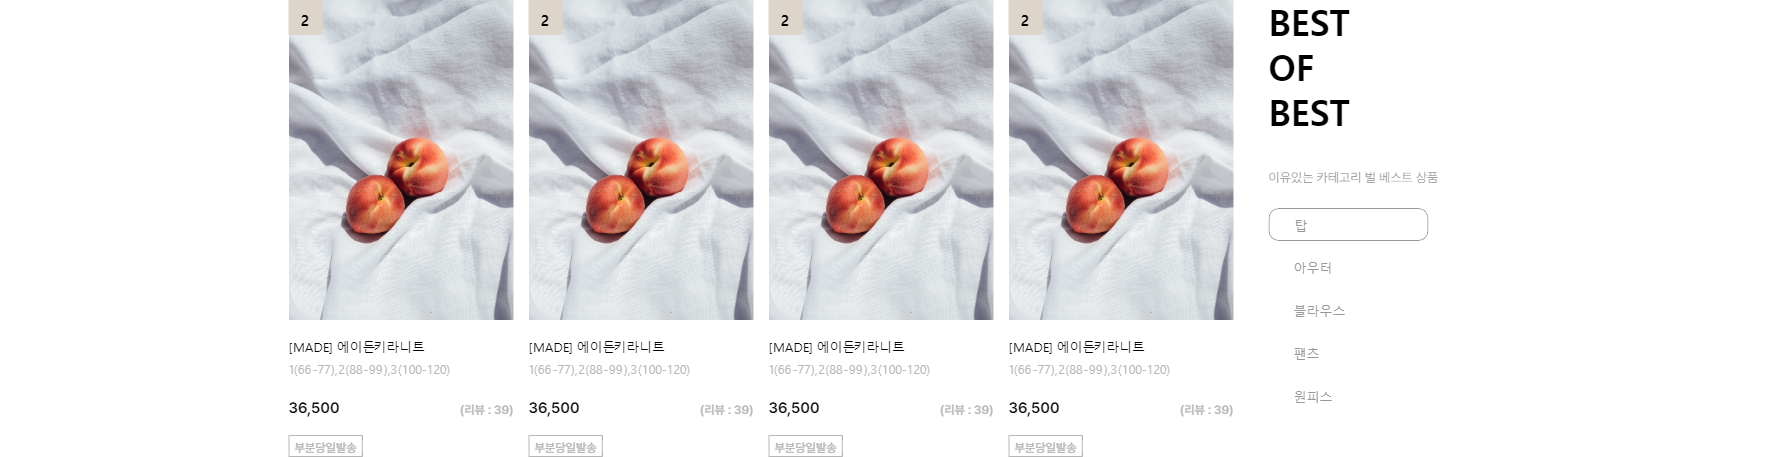Open first [MADE] 에이든키라니트 title link
This screenshot has width=1777, height=457.
[x=357, y=347]
